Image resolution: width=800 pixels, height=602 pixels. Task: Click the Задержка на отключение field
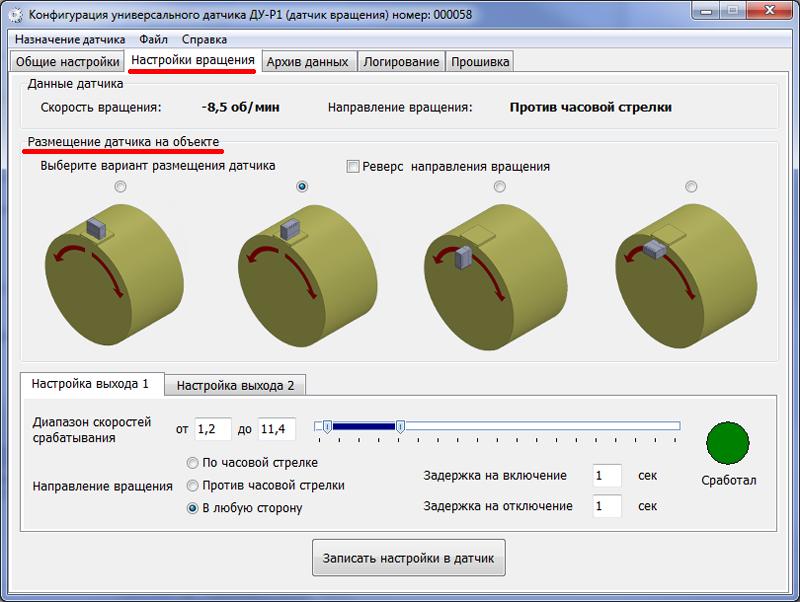[607, 506]
